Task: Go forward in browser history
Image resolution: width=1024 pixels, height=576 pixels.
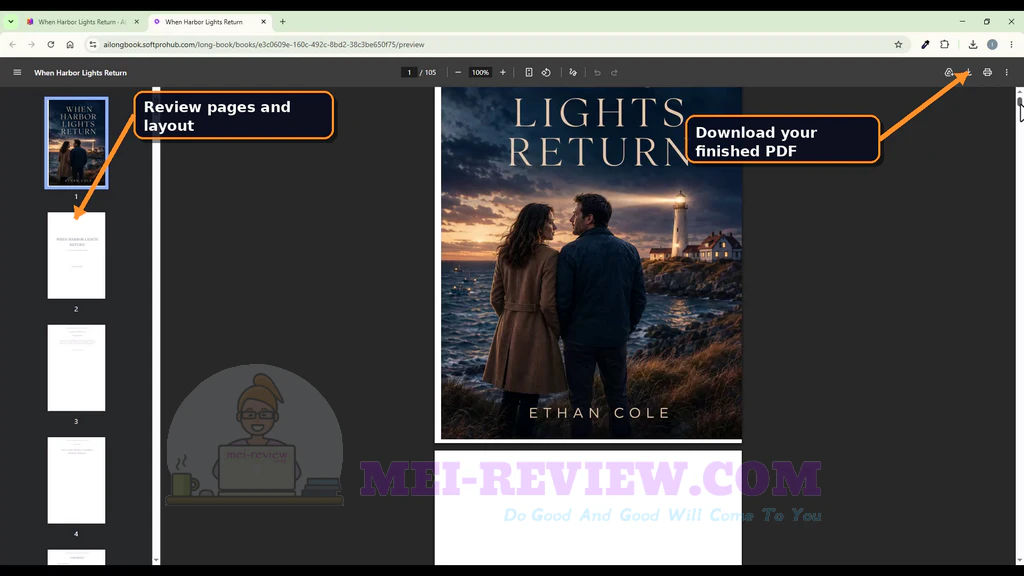Action: [x=31, y=44]
